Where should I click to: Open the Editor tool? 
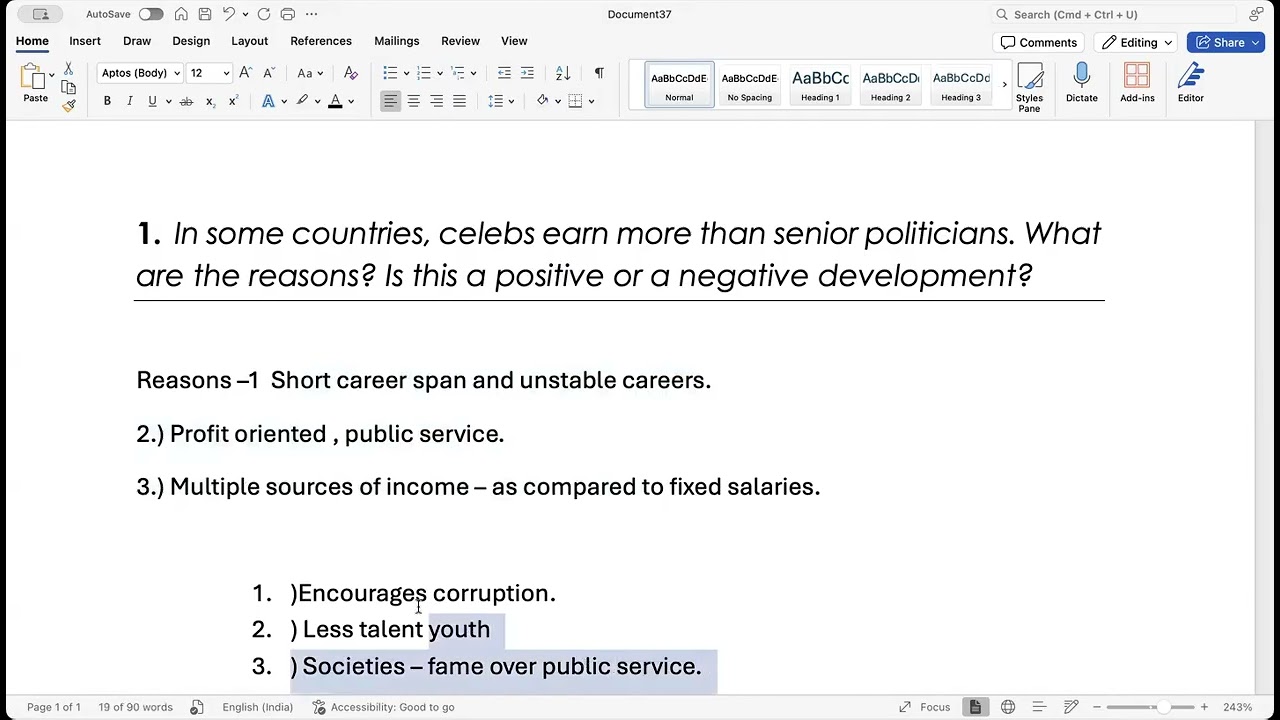click(1190, 83)
